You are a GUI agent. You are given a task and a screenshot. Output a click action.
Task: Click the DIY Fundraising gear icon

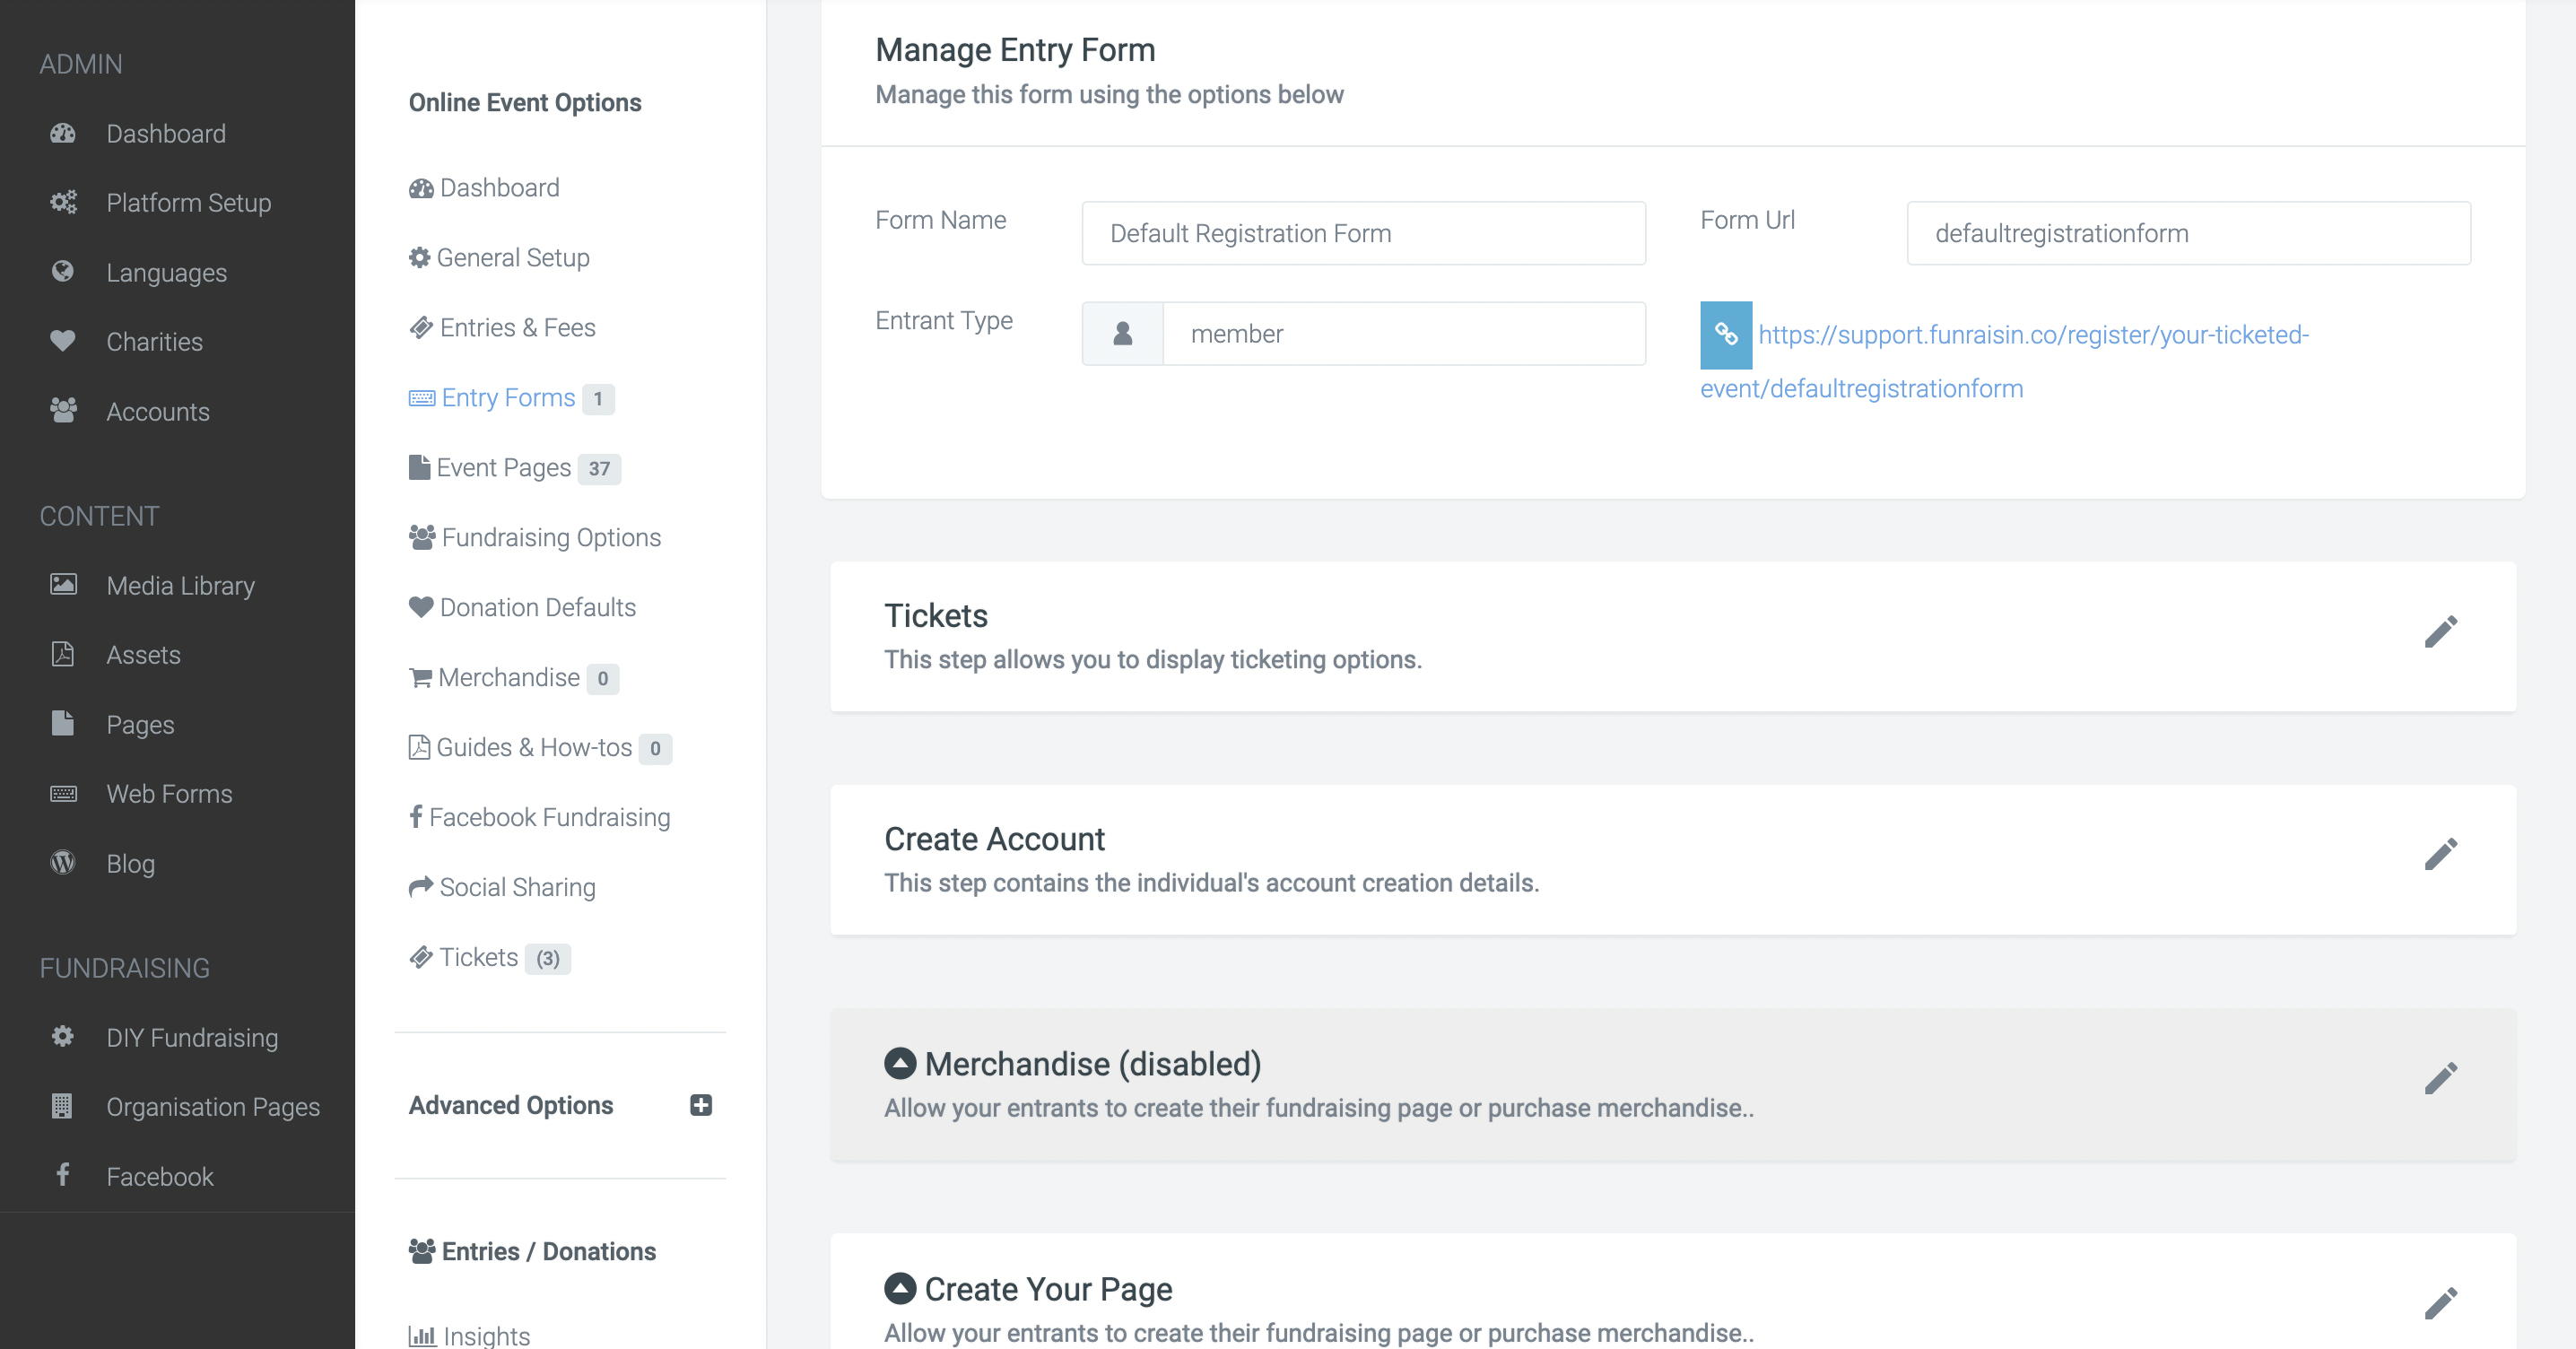coord(63,1036)
